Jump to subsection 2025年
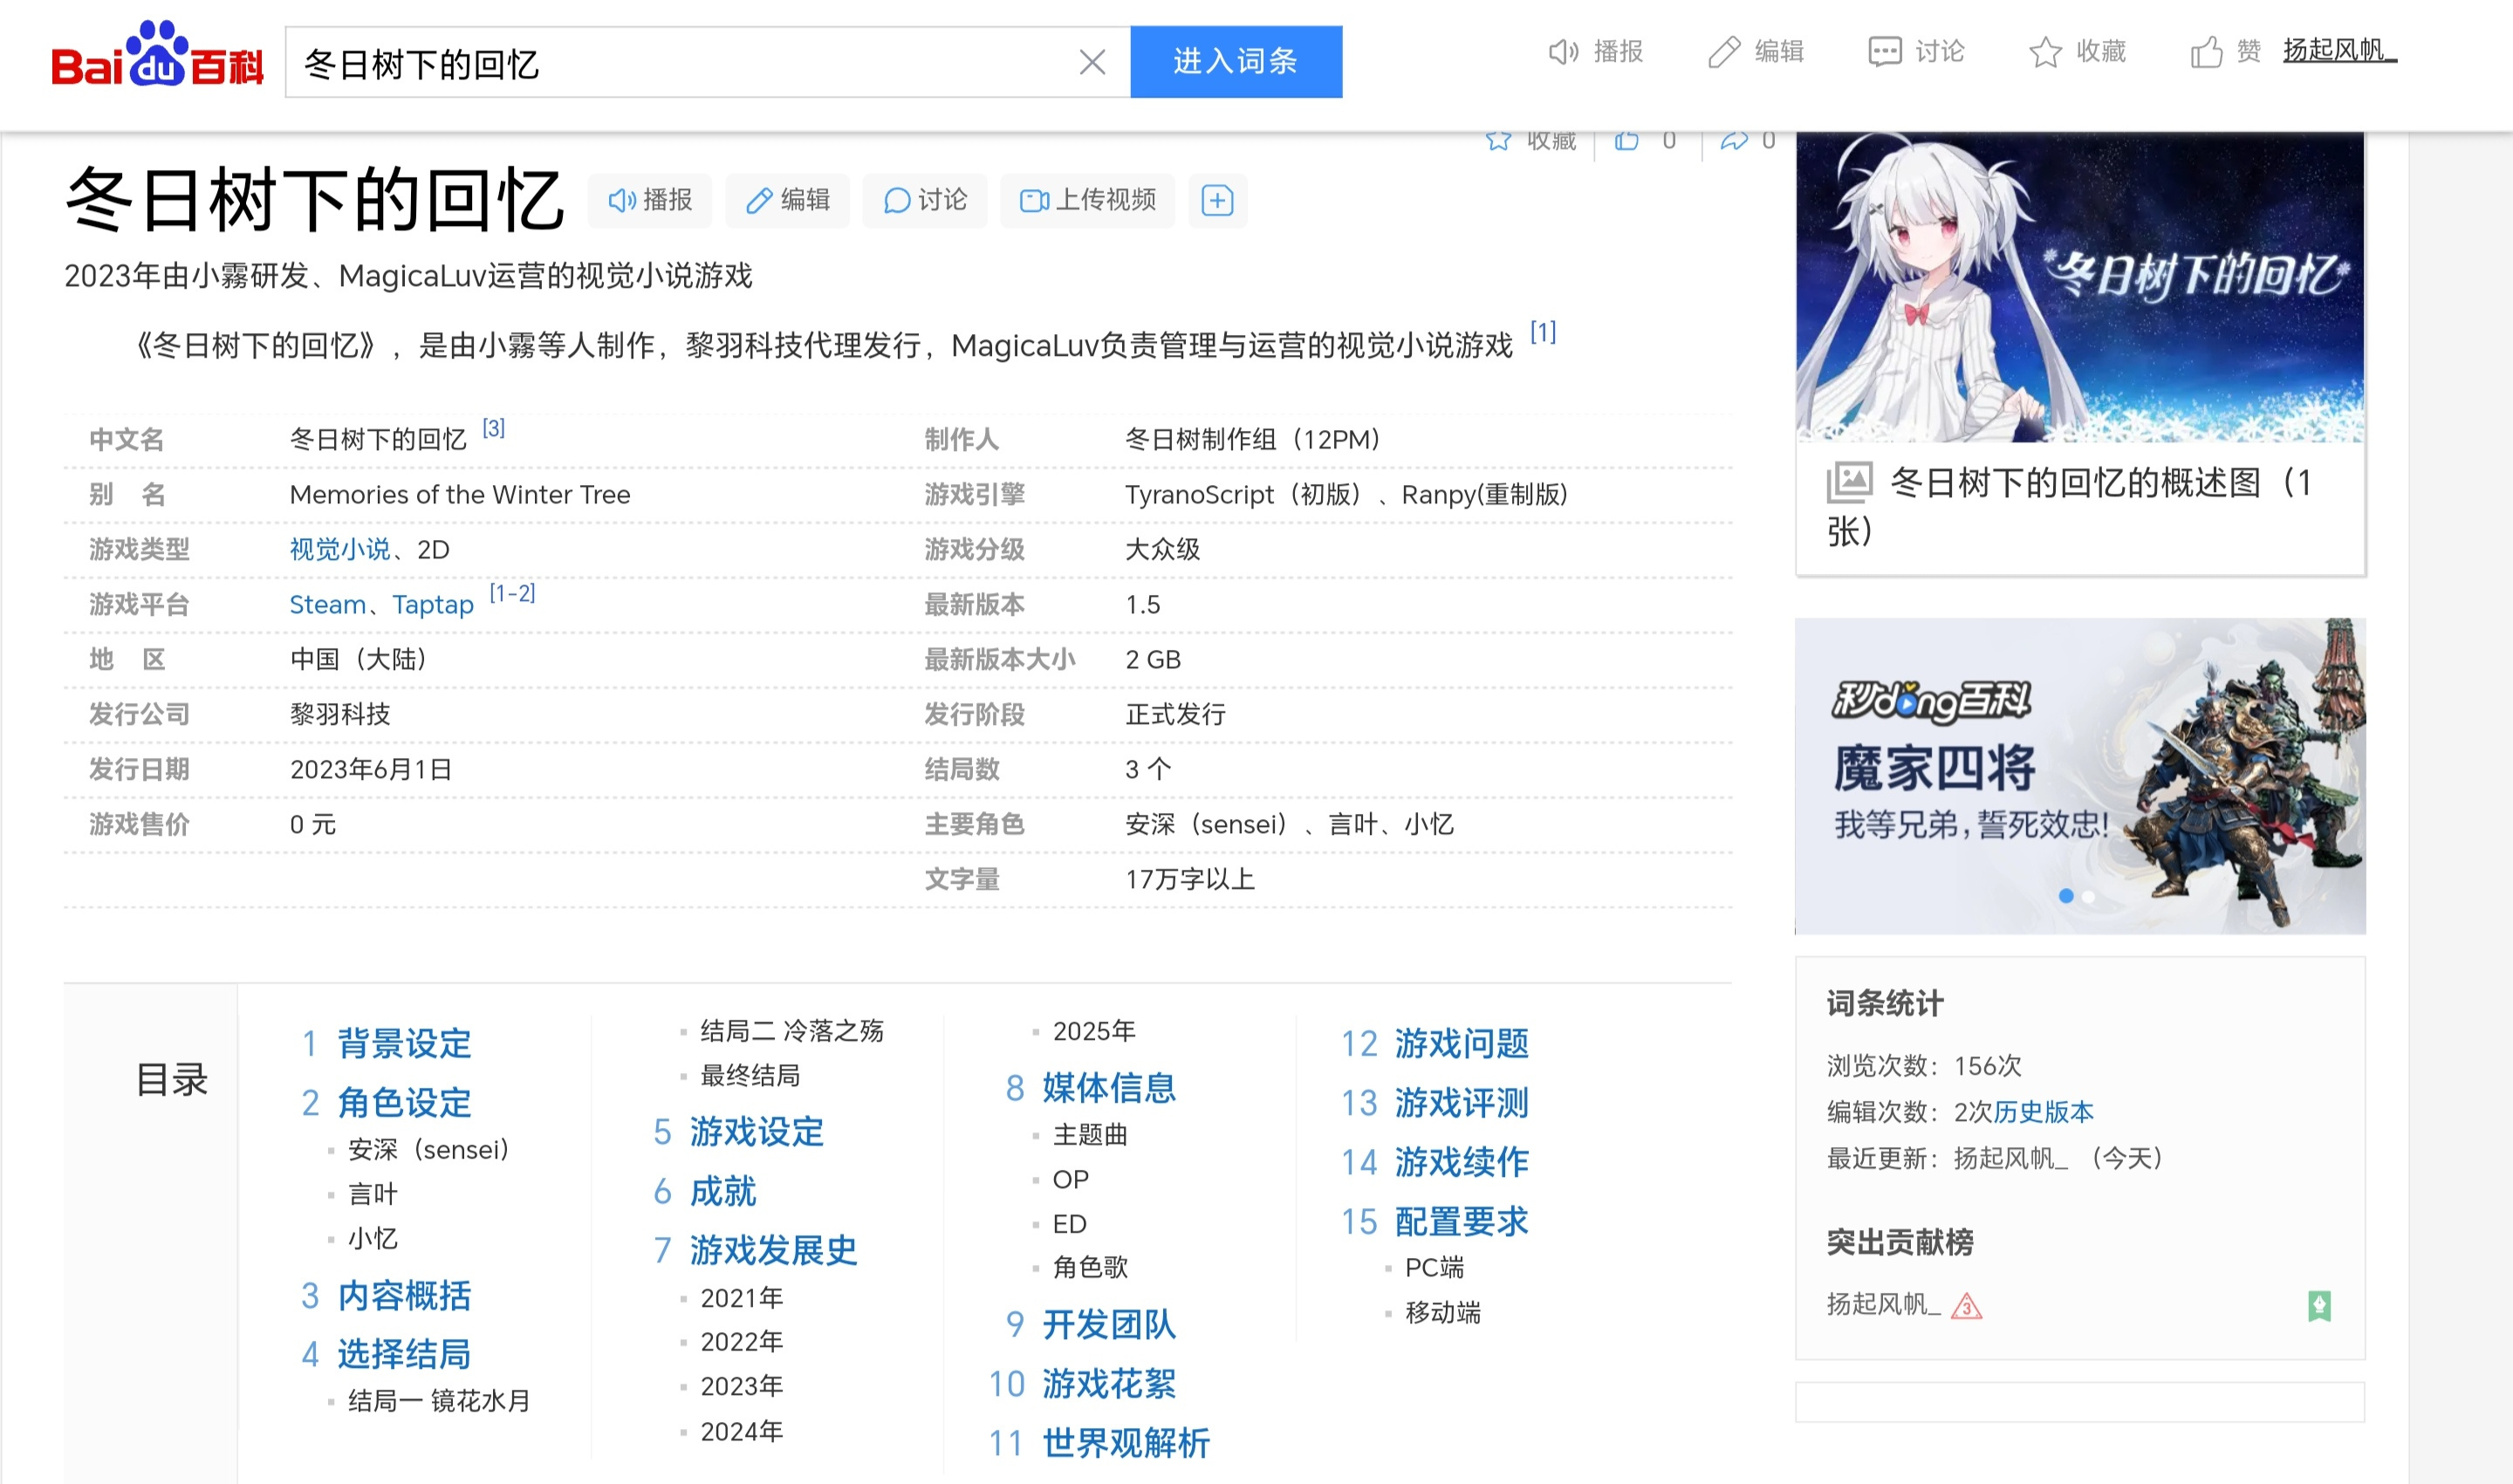This screenshot has height=1484, width=2513. pos(1094,1031)
